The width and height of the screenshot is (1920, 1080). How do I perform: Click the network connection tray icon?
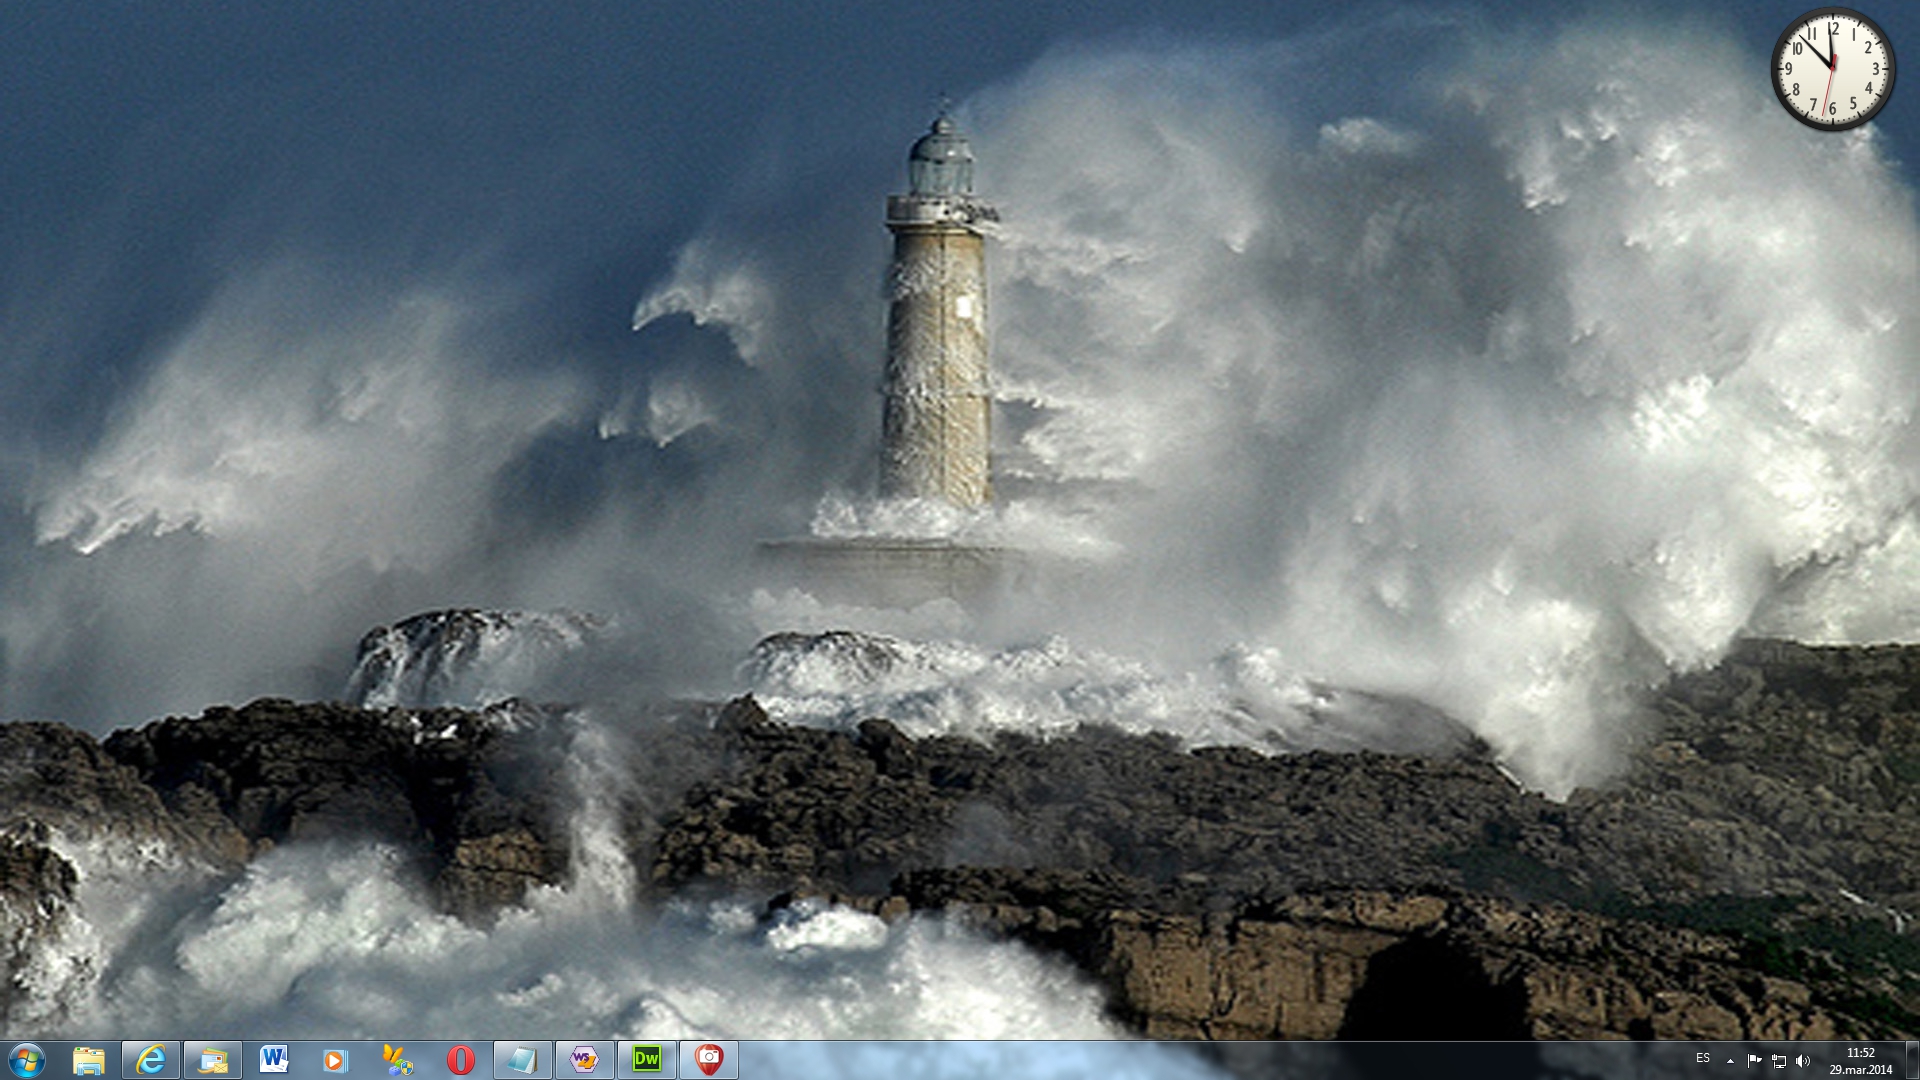click(1779, 1061)
